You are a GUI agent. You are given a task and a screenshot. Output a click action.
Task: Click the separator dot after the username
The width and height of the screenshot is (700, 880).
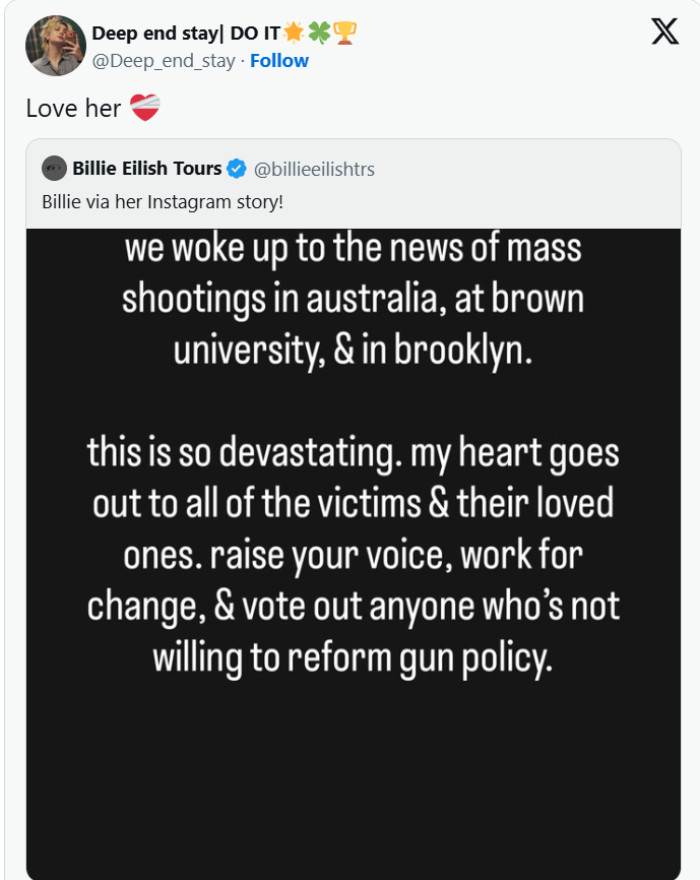pos(242,61)
